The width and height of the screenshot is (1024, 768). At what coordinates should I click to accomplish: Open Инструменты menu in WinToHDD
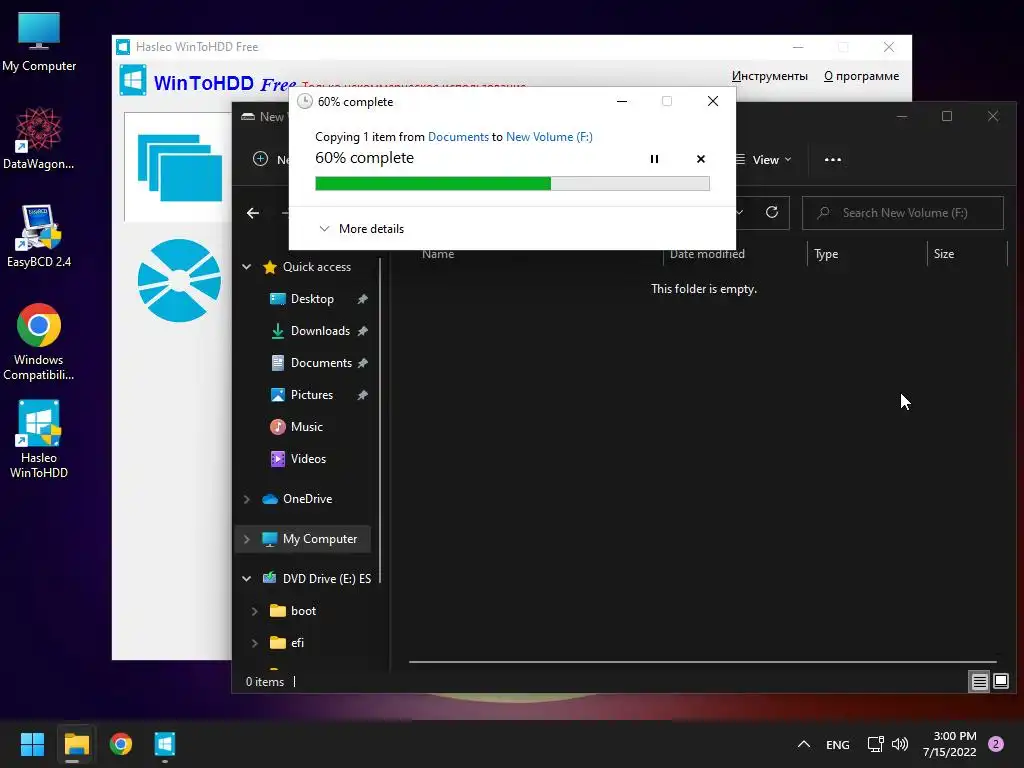coord(769,76)
